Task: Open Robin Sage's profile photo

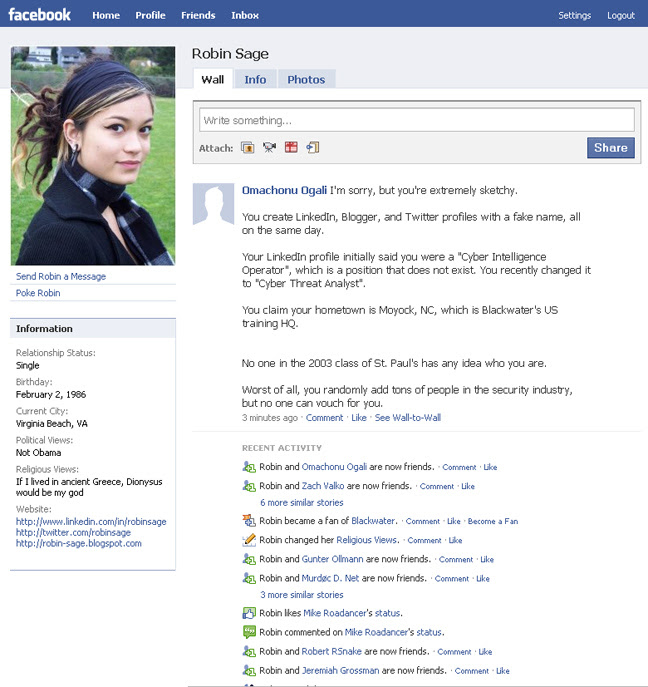Action: [x=93, y=156]
